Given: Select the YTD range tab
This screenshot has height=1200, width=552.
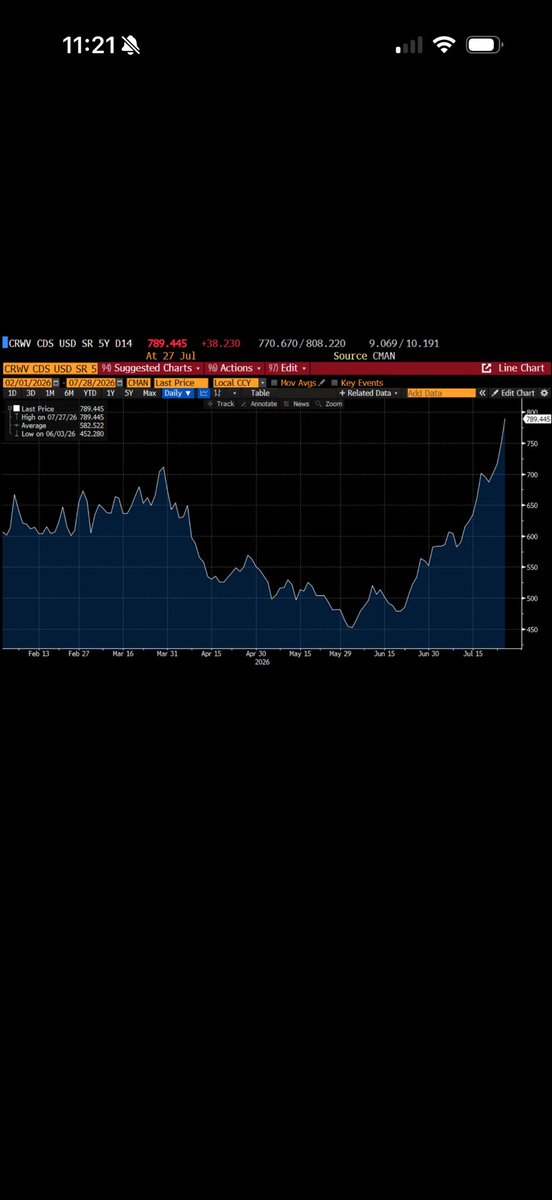Looking at the screenshot, I should coord(90,393).
